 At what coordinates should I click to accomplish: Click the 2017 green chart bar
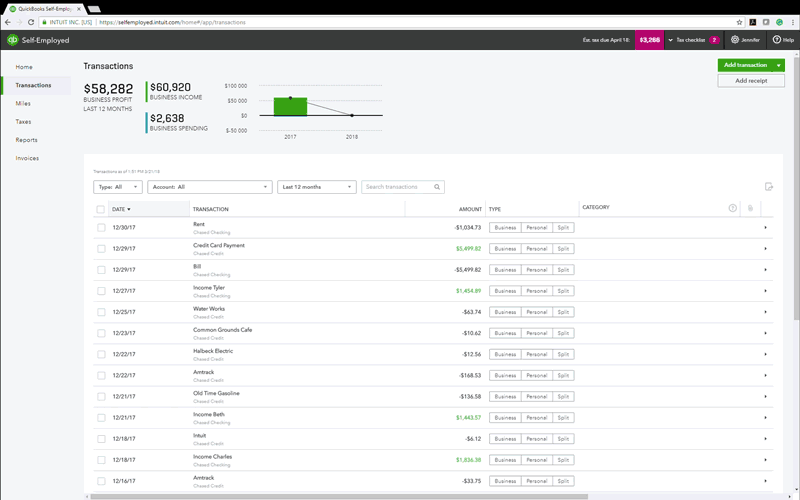290,107
